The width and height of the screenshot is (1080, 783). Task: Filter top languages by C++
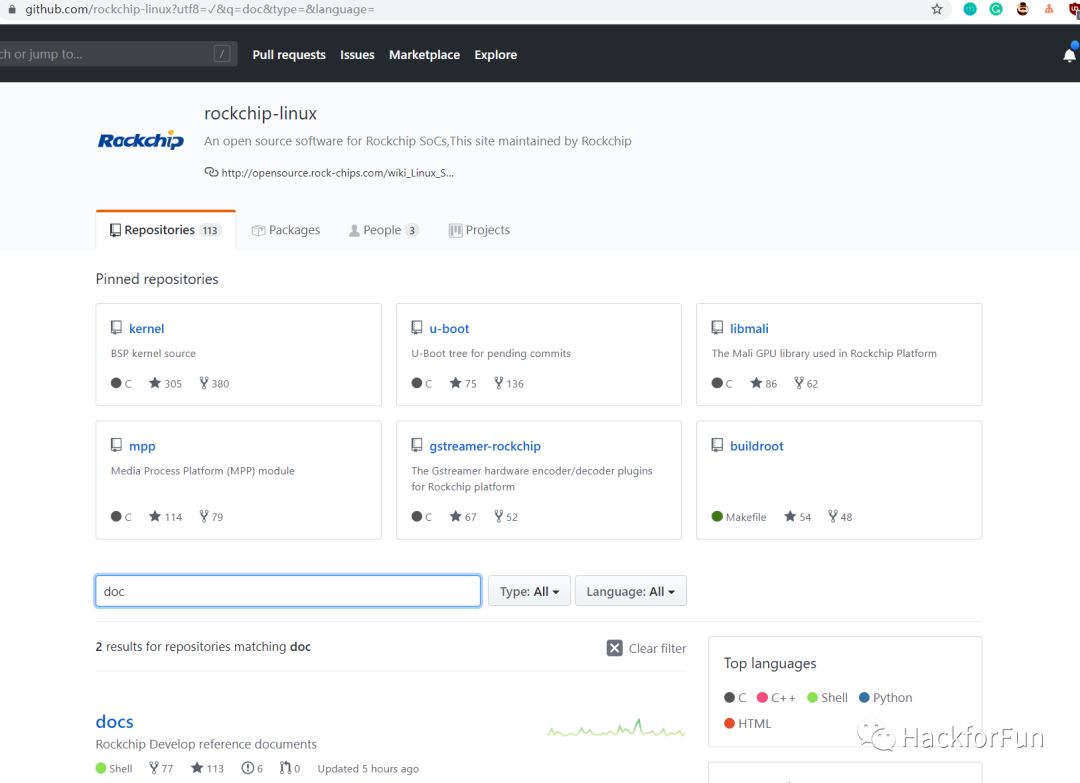(x=776, y=698)
